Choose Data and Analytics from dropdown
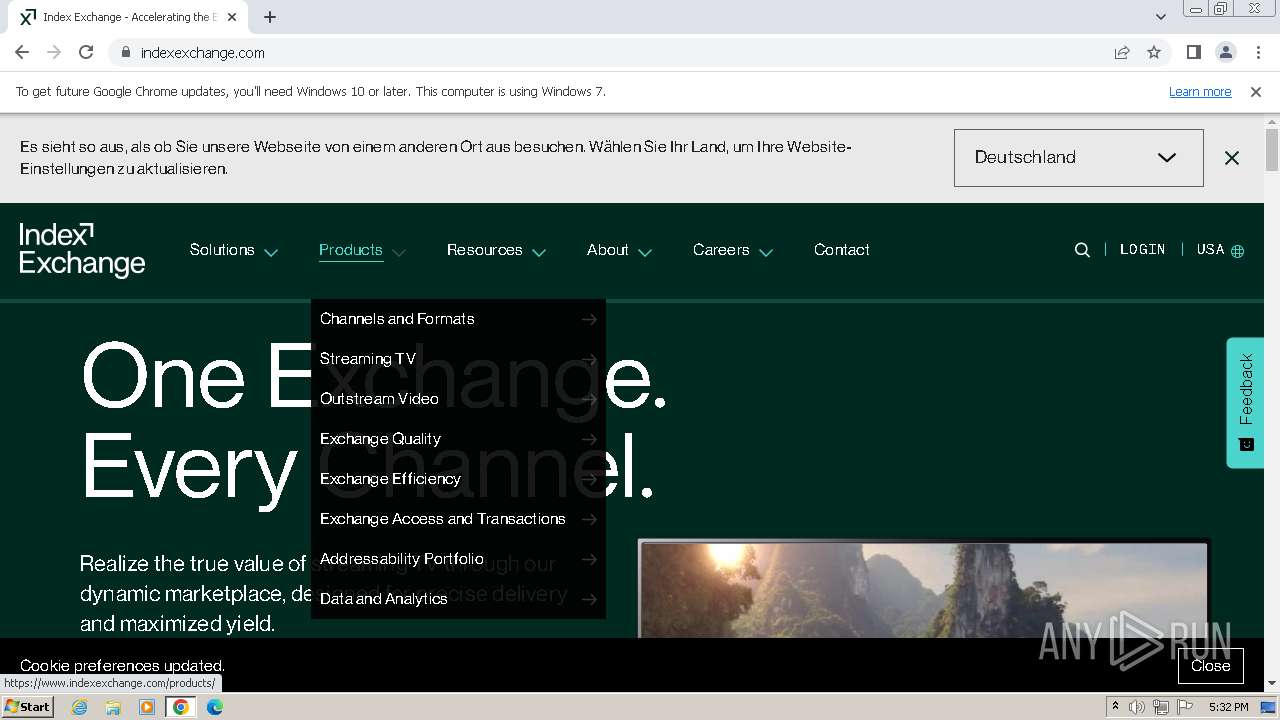Image resolution: width=1280 pixels, height=720 pixels. click(384, 599)
